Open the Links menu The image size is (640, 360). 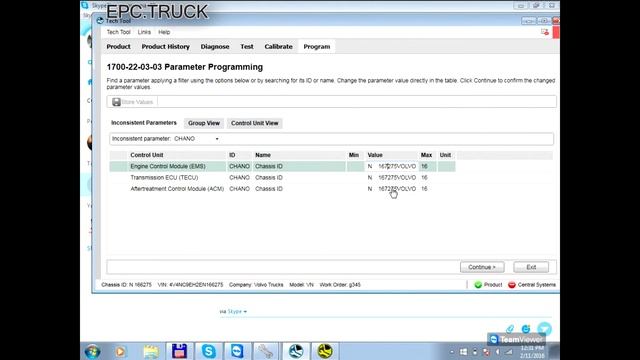point(144,32)
